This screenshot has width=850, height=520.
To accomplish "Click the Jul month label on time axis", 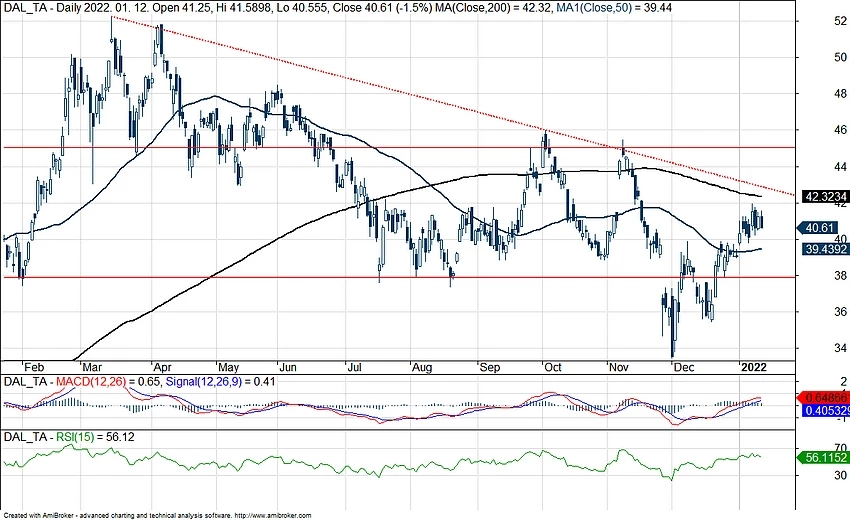I will pos(353,367).
